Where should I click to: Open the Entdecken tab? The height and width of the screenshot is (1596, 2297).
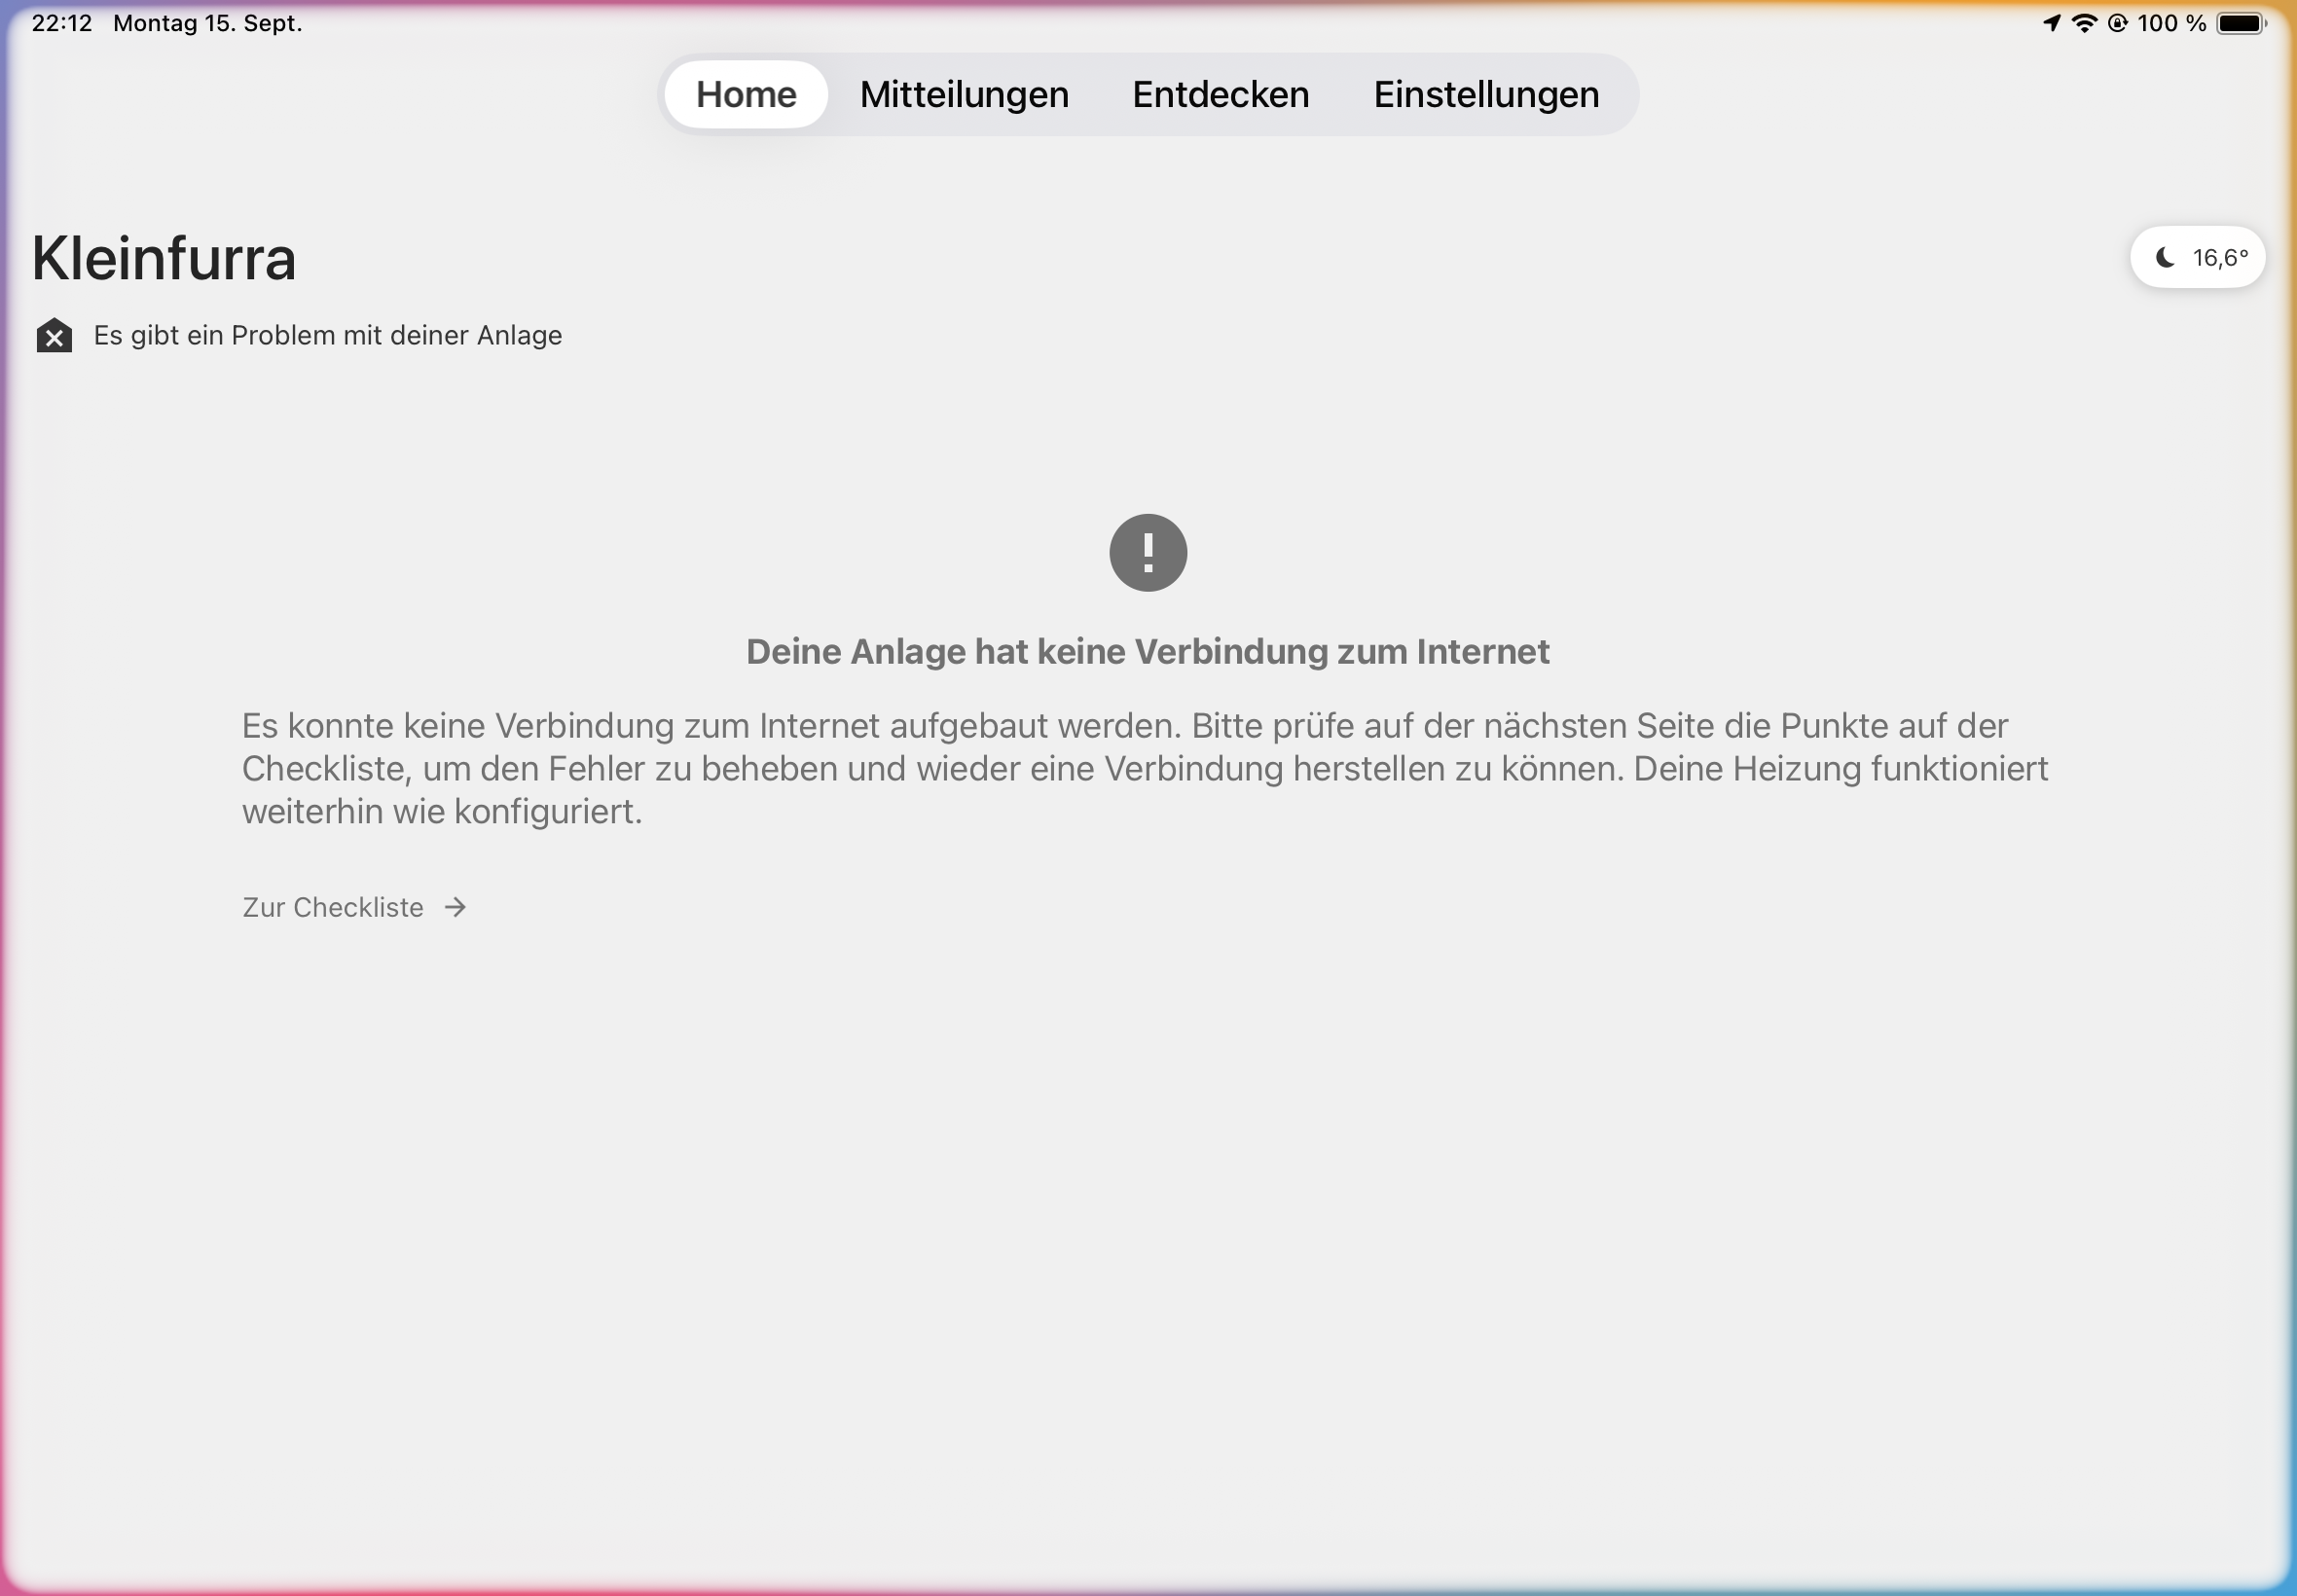tap(1220, 94)
